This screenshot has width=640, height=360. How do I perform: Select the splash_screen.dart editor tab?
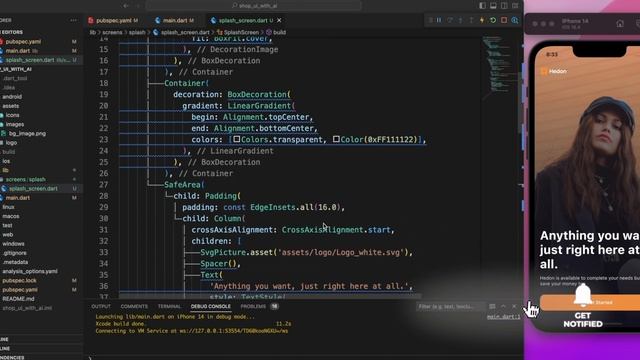point(242,20)
